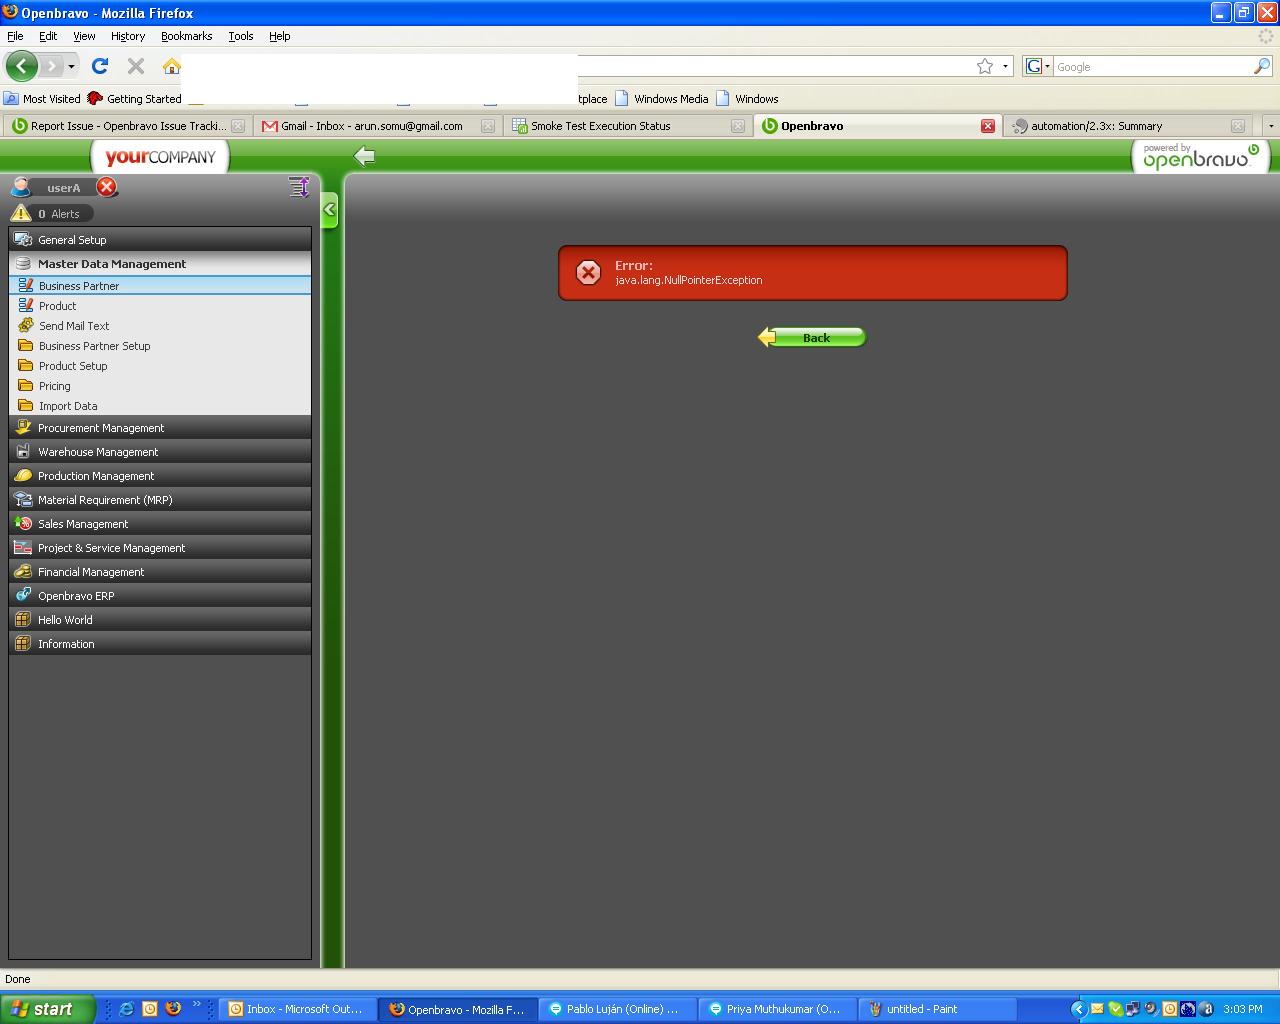Open the Product menu item
Image resolution: width=1280 pixels, height=1024 pixels.
point(57,306)
